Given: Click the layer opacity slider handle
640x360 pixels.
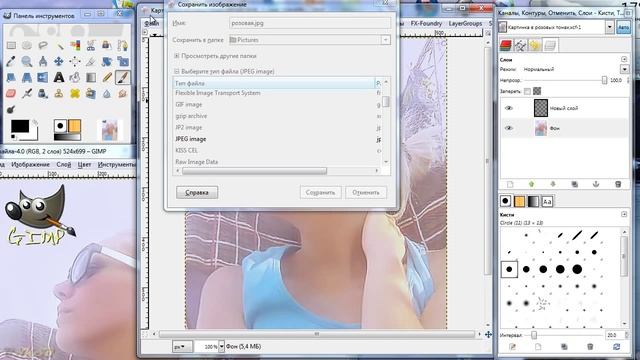Looking at the screenshot, I should click(604, 80).
